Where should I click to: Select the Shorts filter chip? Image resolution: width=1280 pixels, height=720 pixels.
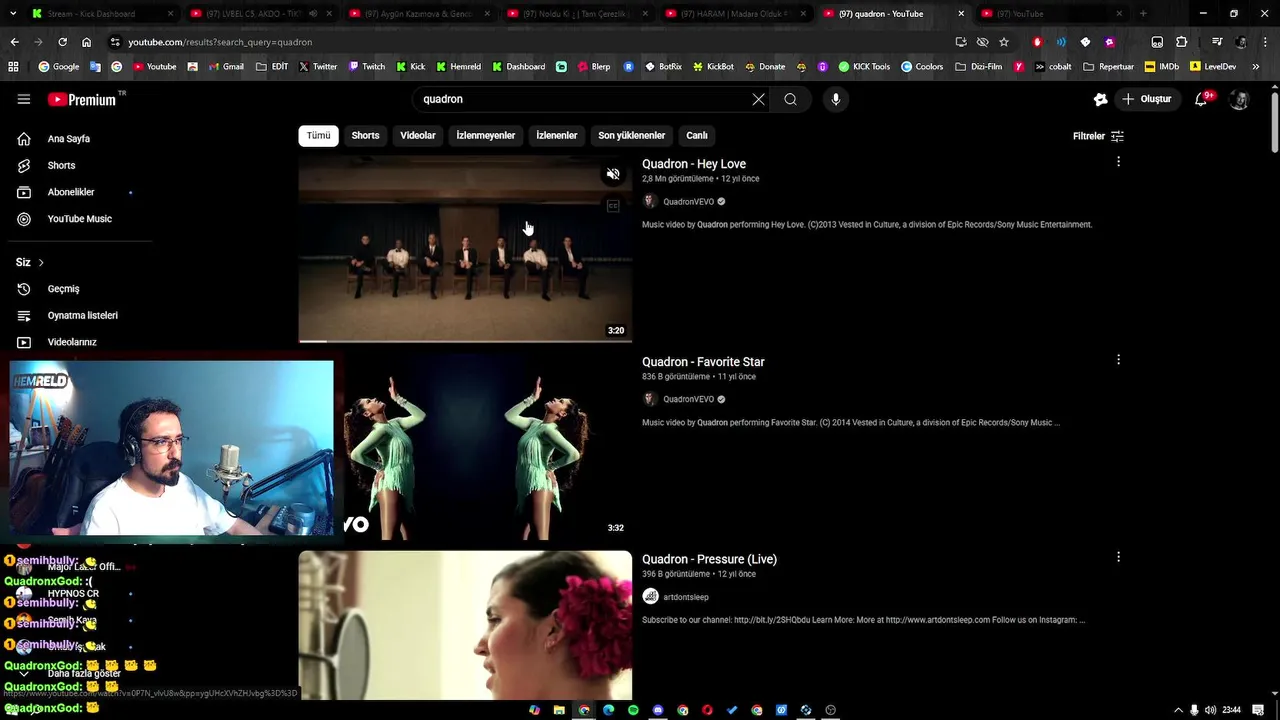click(365, 135)
